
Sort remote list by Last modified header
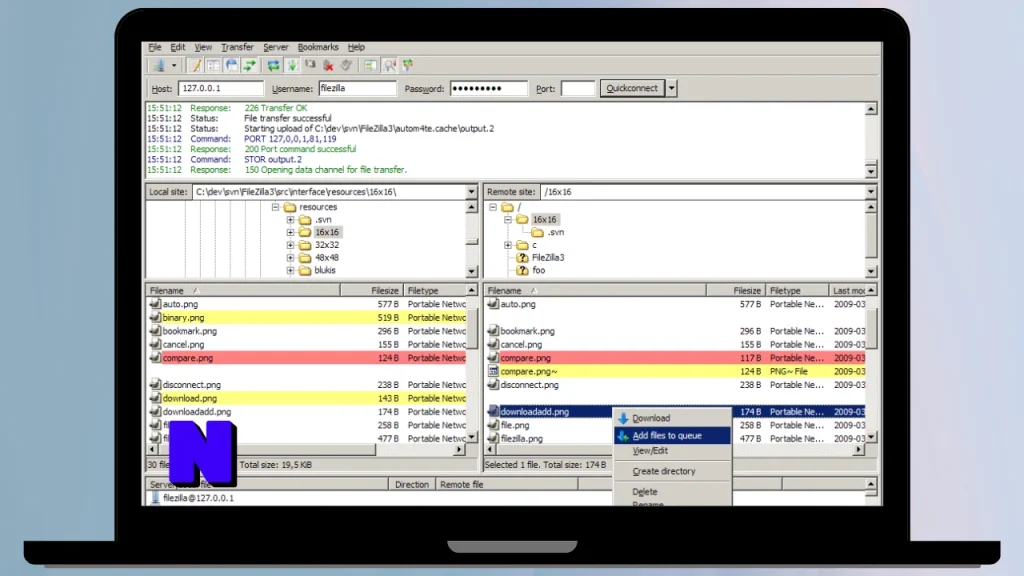point(848,291)
